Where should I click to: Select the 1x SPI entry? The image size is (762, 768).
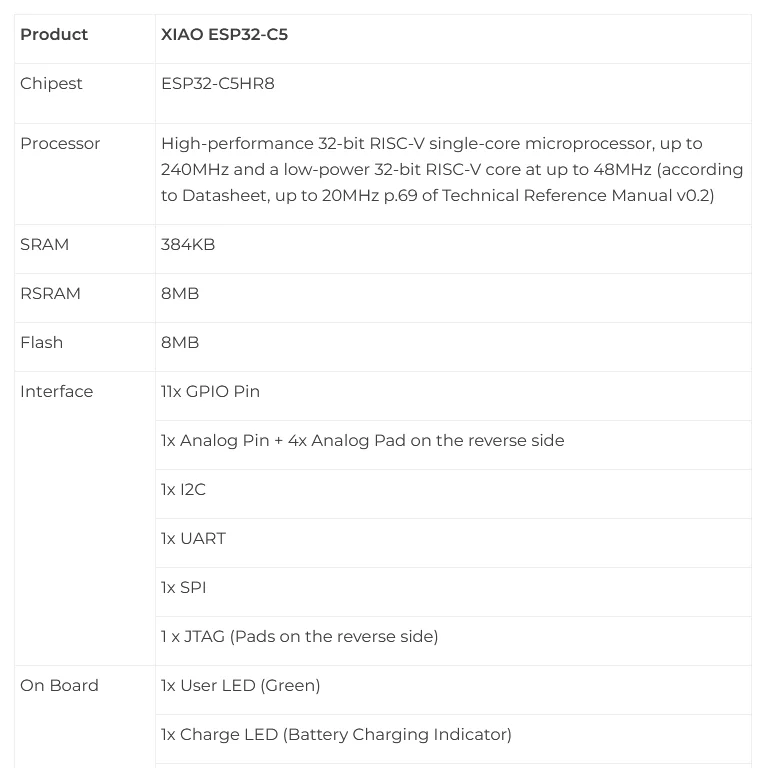click(x=183, y=587)
